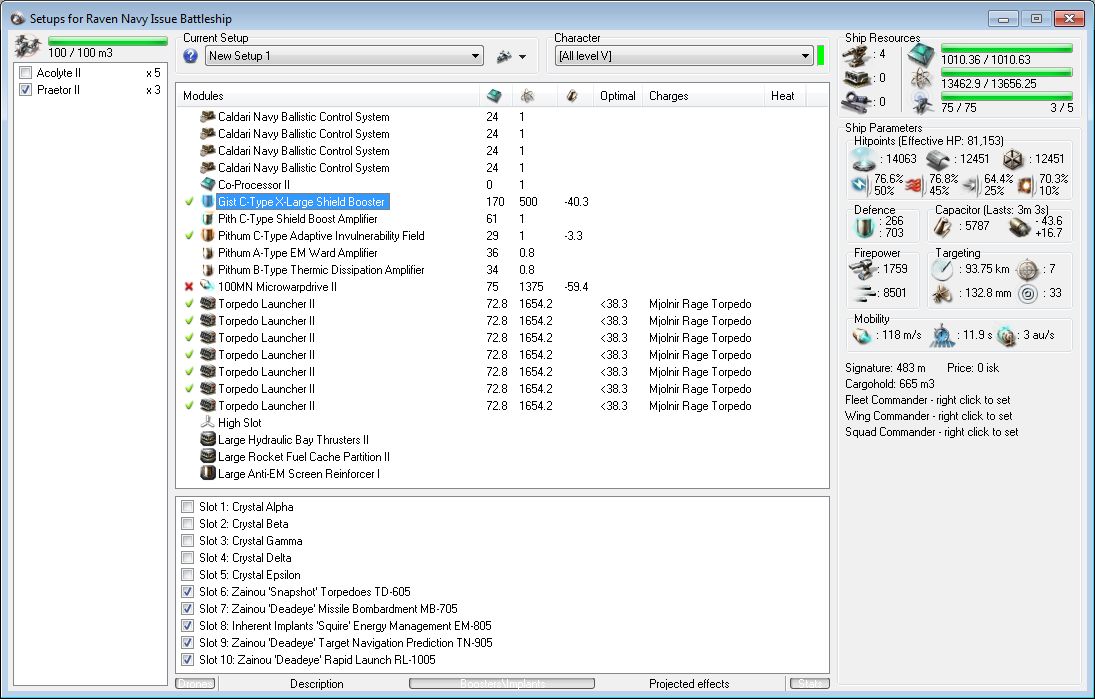Screen dimensions: 1095x699
Task: Check Slot 2: Crystal Beta implant
Action: click(x=187, y=523)
